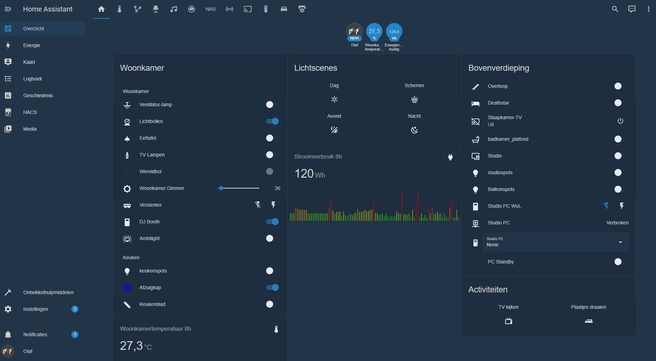Turn on Versterker with flash icon
This screenshot has width=656, height=361.
[273, 205]
